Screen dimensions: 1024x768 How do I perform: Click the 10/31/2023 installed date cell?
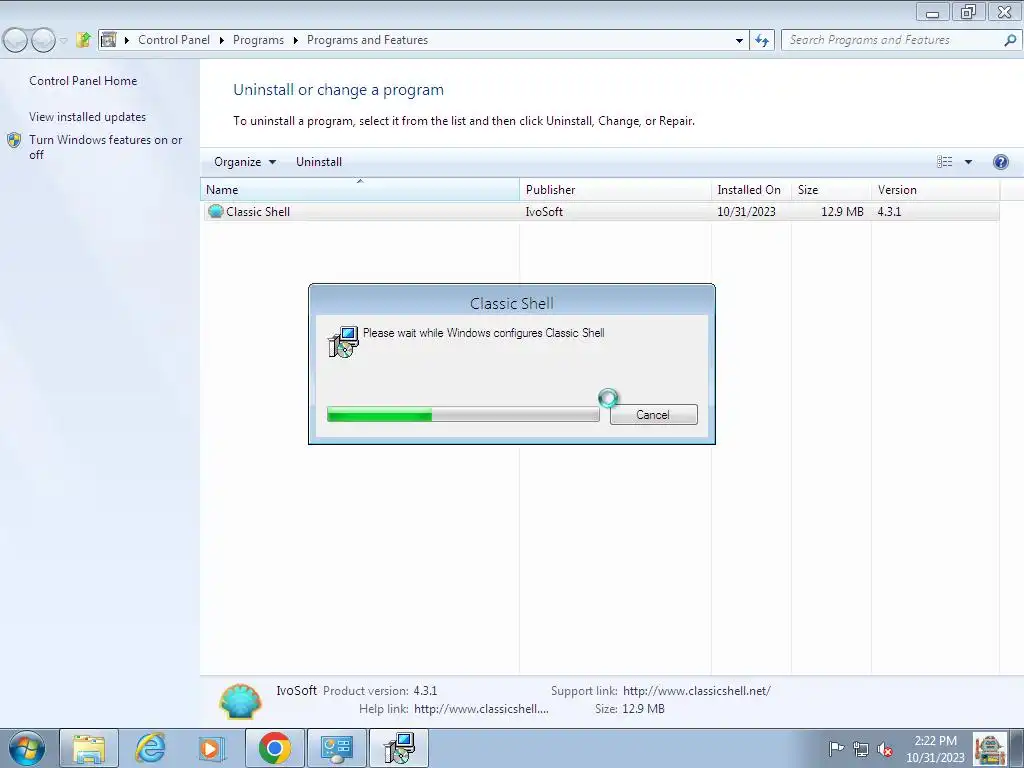tap(746, 212)
